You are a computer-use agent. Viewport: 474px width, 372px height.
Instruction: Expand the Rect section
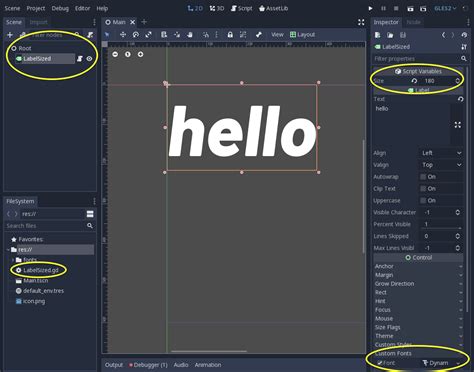click(418, 292)
